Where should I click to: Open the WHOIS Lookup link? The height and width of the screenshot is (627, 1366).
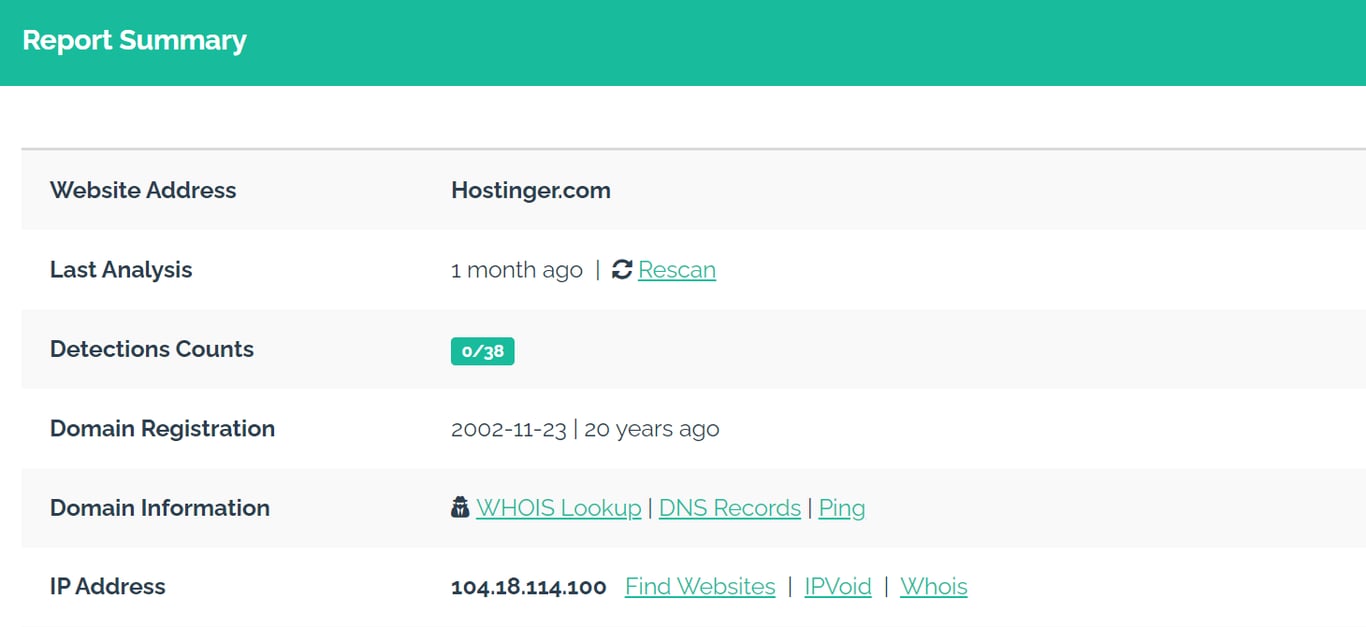(559, 507)
